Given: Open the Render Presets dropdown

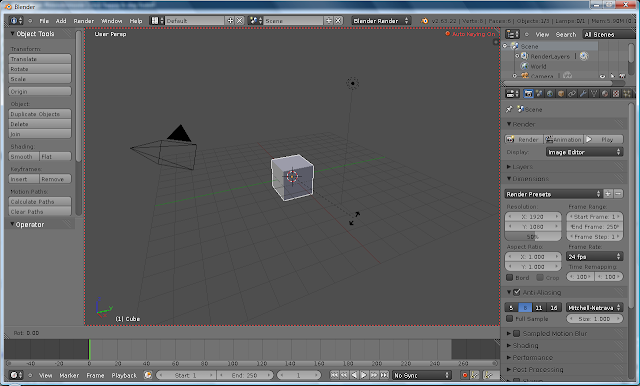Looking at the screenshot, I should [x=553, y=194].
